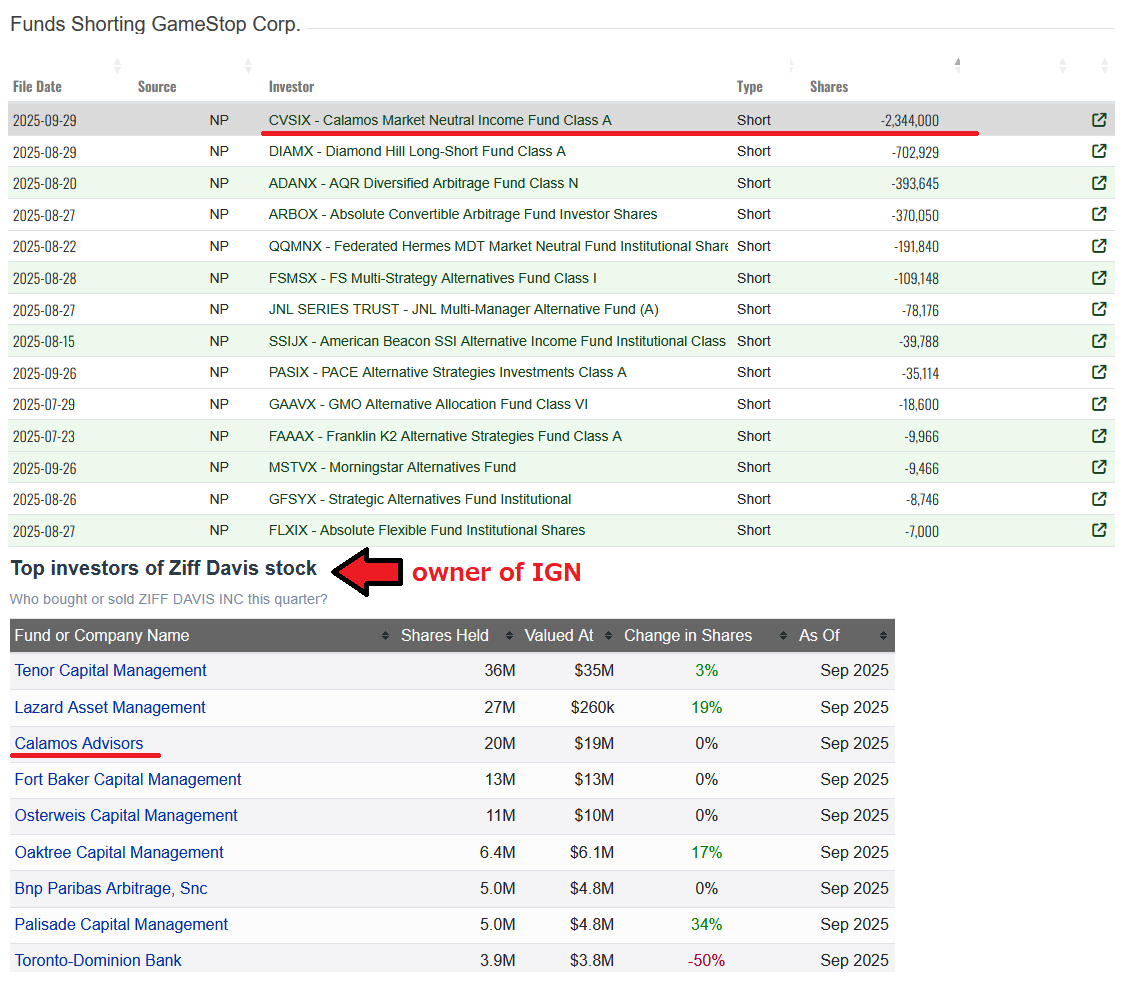Select the 36M shares held cell
Screen dimensions: 1140x984
(499, 671)
